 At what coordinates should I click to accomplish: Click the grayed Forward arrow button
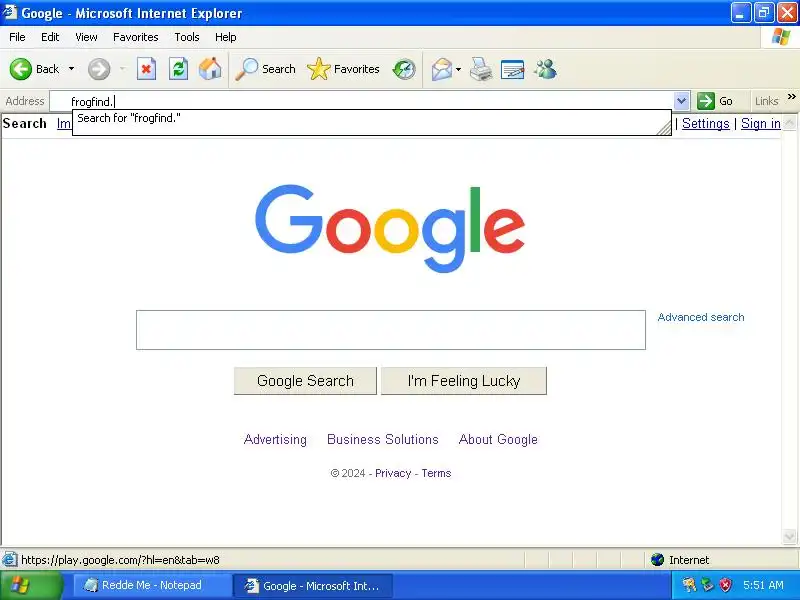99,69
